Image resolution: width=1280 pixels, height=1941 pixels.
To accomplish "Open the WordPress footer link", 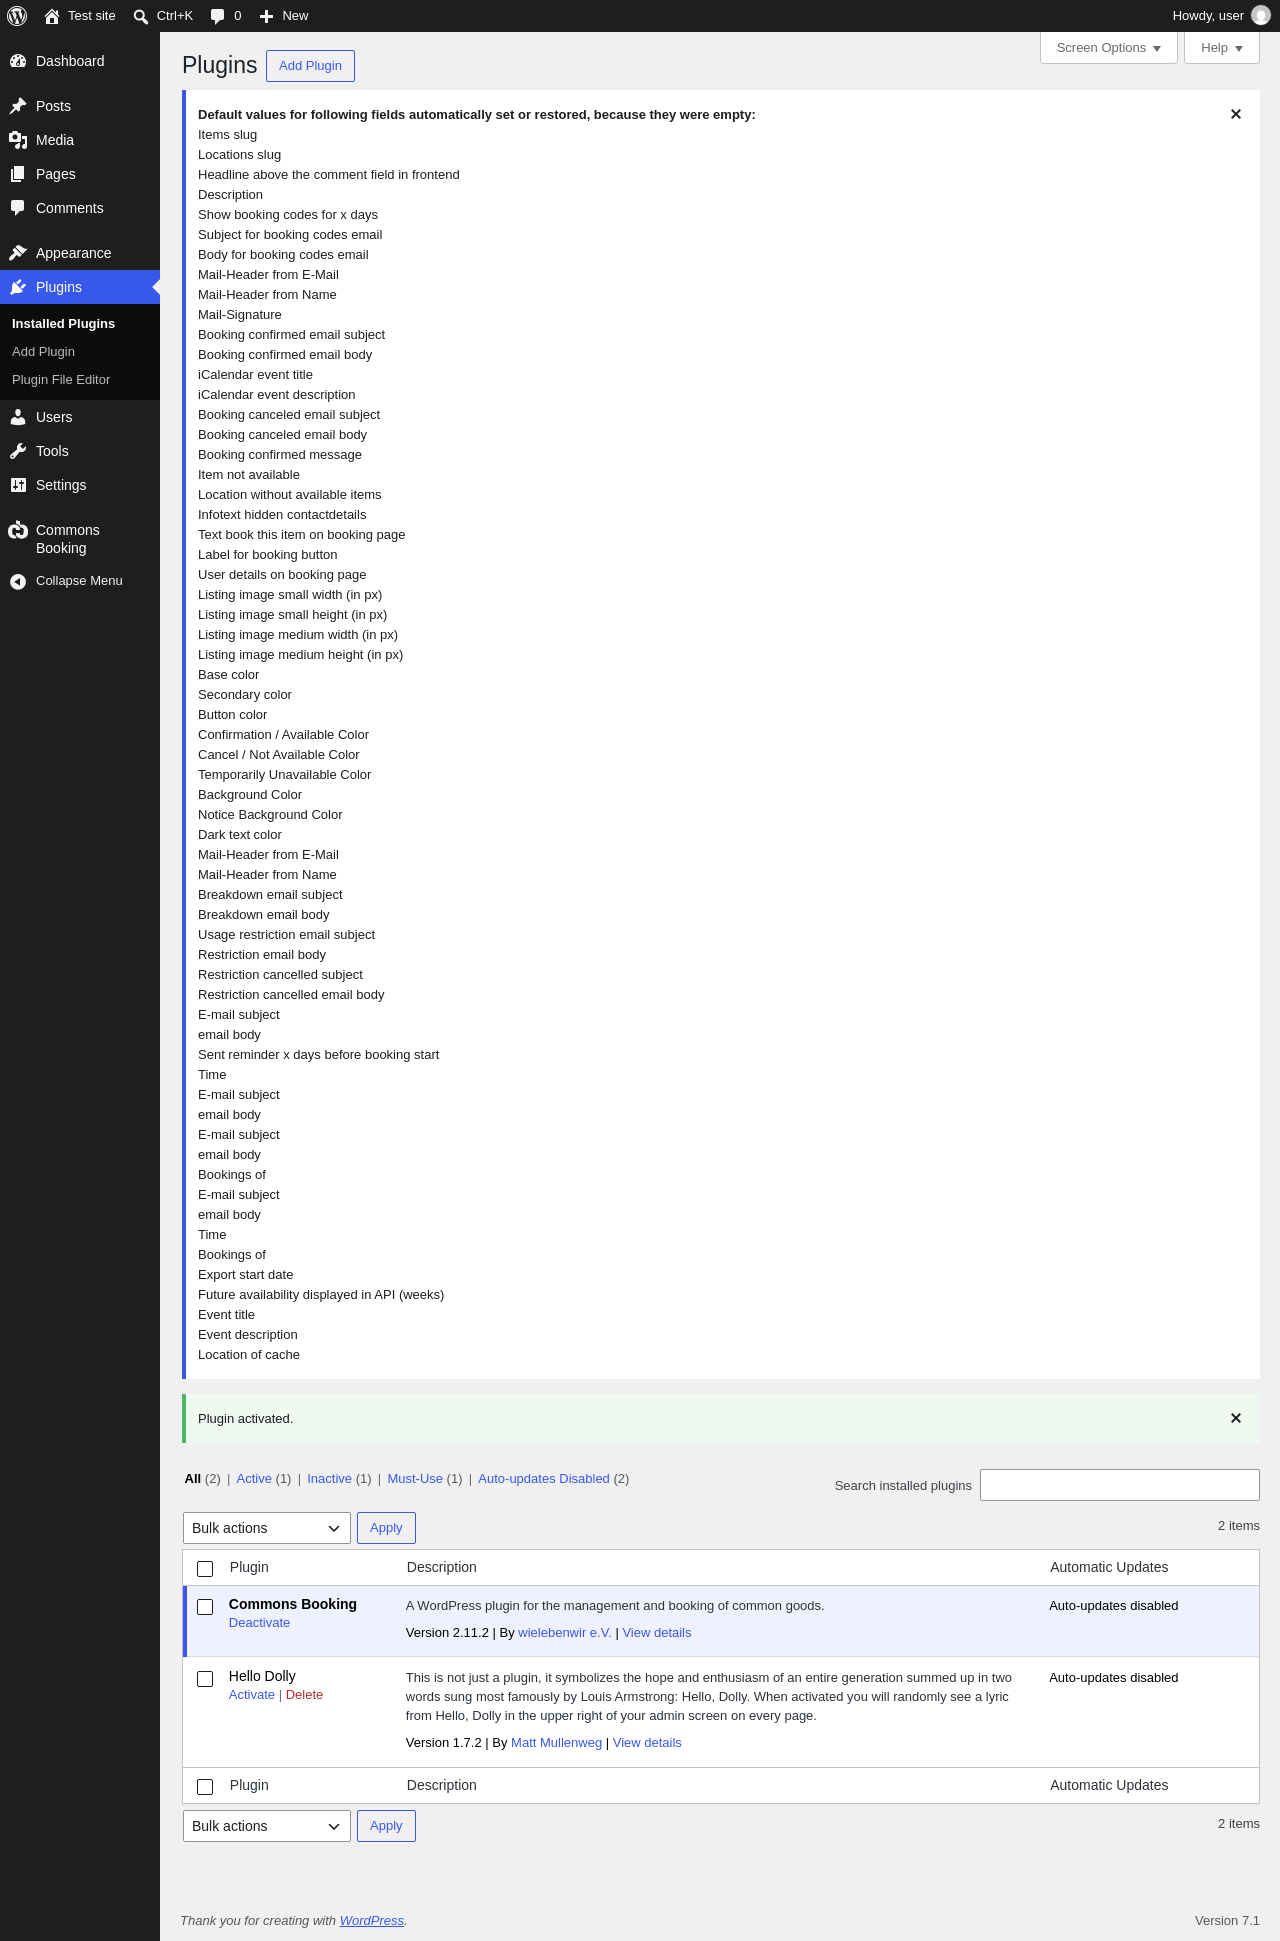I will (372, 1921).
